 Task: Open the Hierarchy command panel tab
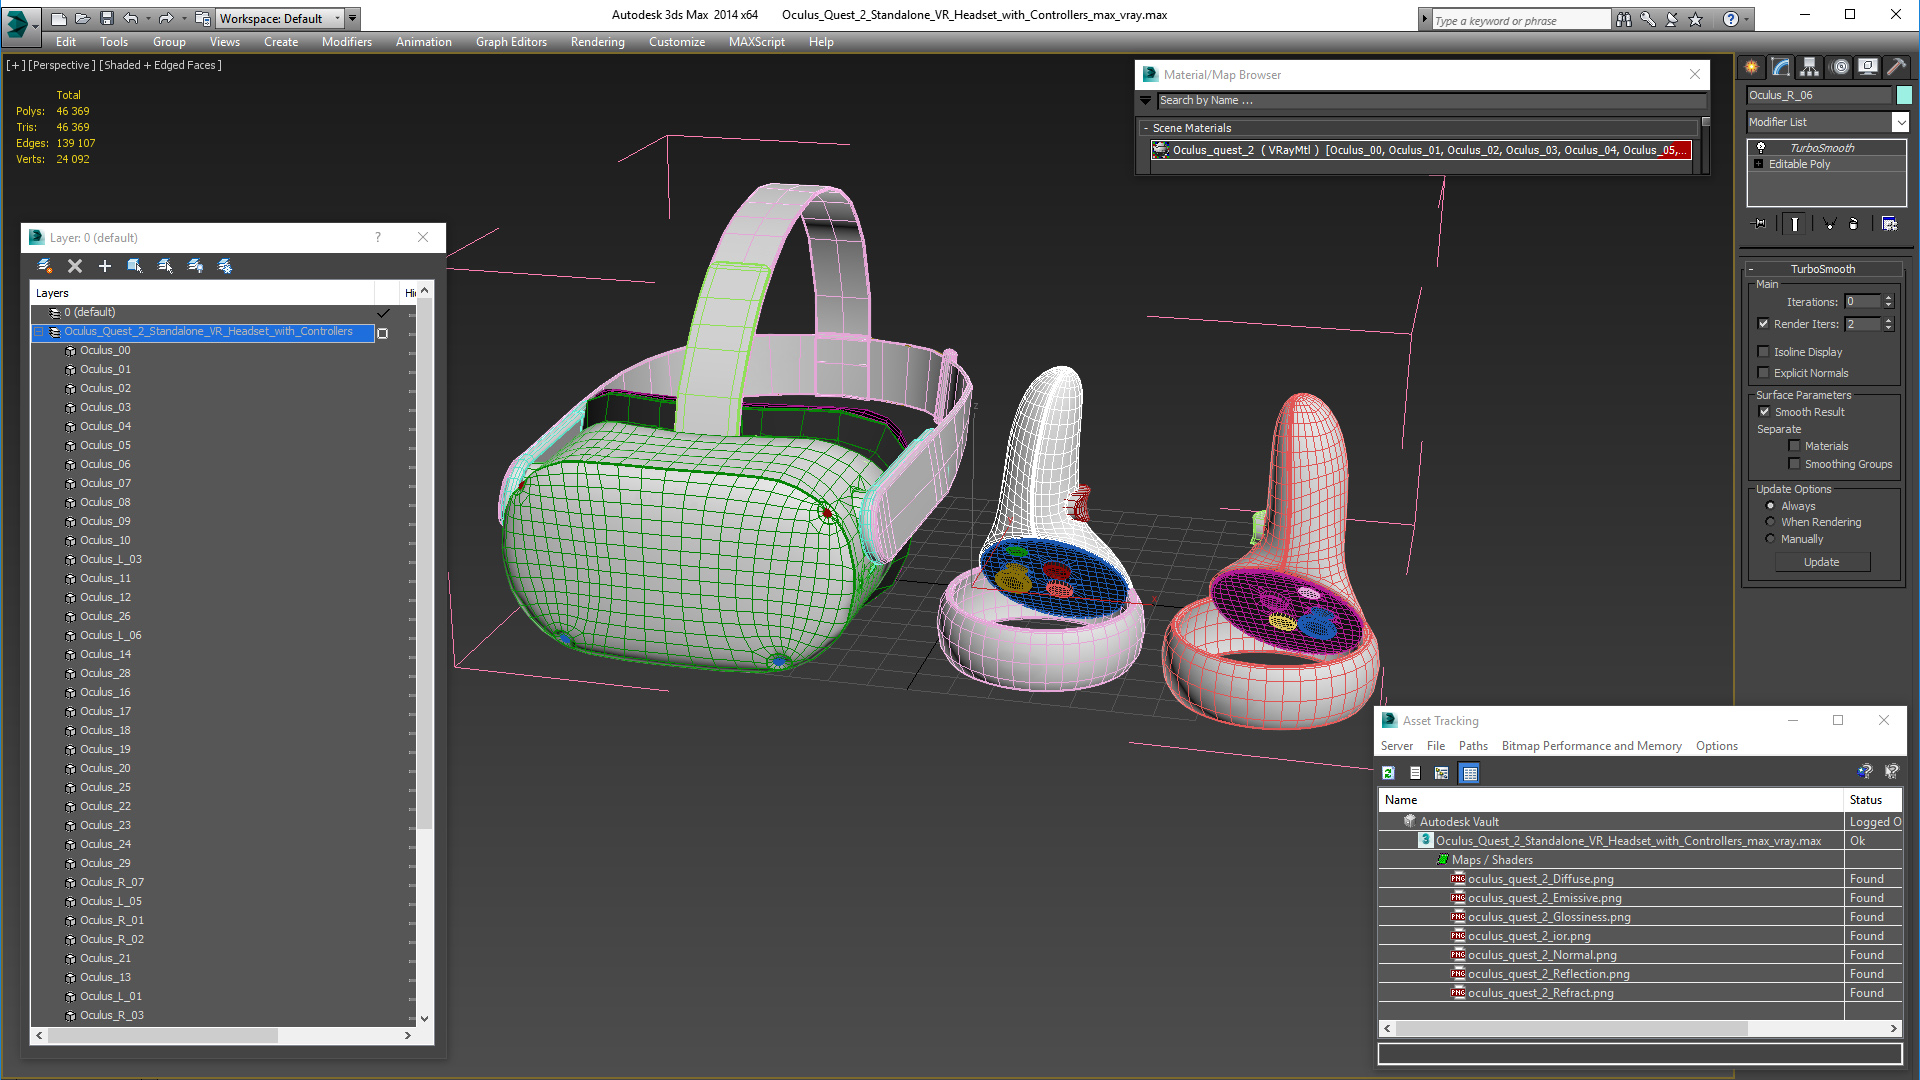[1810, 67]
